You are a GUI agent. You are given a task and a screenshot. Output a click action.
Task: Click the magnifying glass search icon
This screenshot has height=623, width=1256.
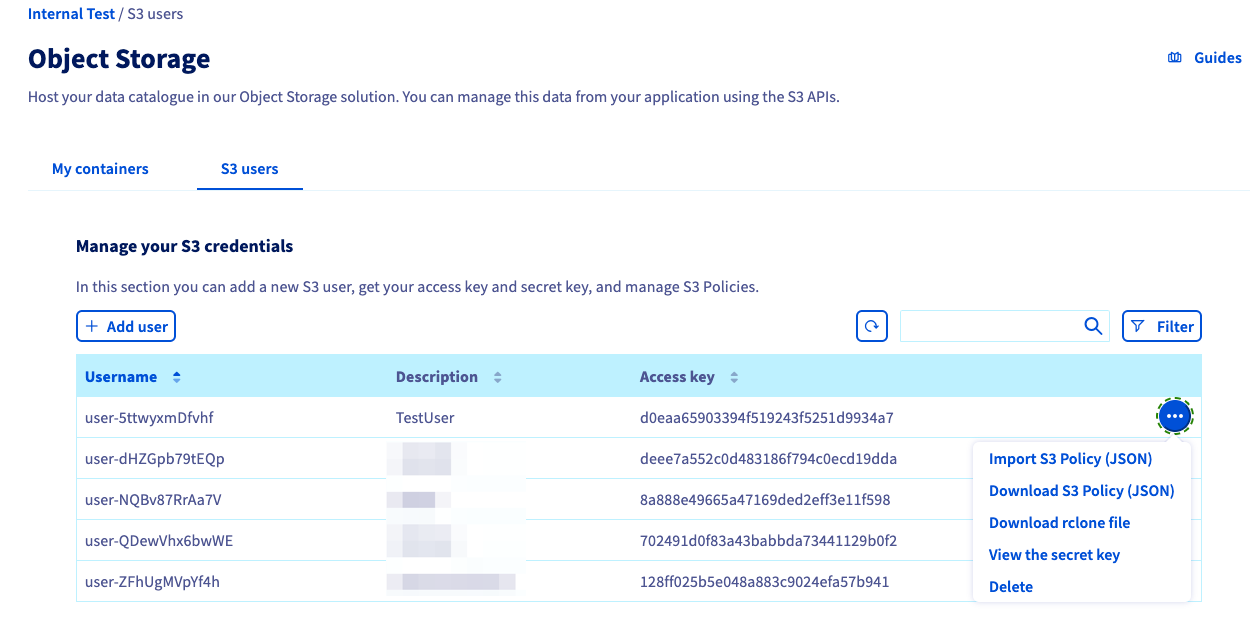tap(1093, 326)
